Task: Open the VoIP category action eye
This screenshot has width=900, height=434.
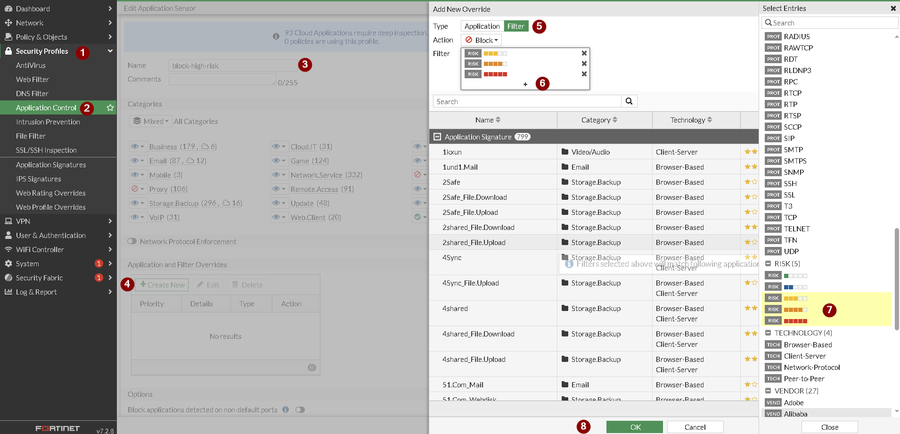Action: (x=138, y=218)
